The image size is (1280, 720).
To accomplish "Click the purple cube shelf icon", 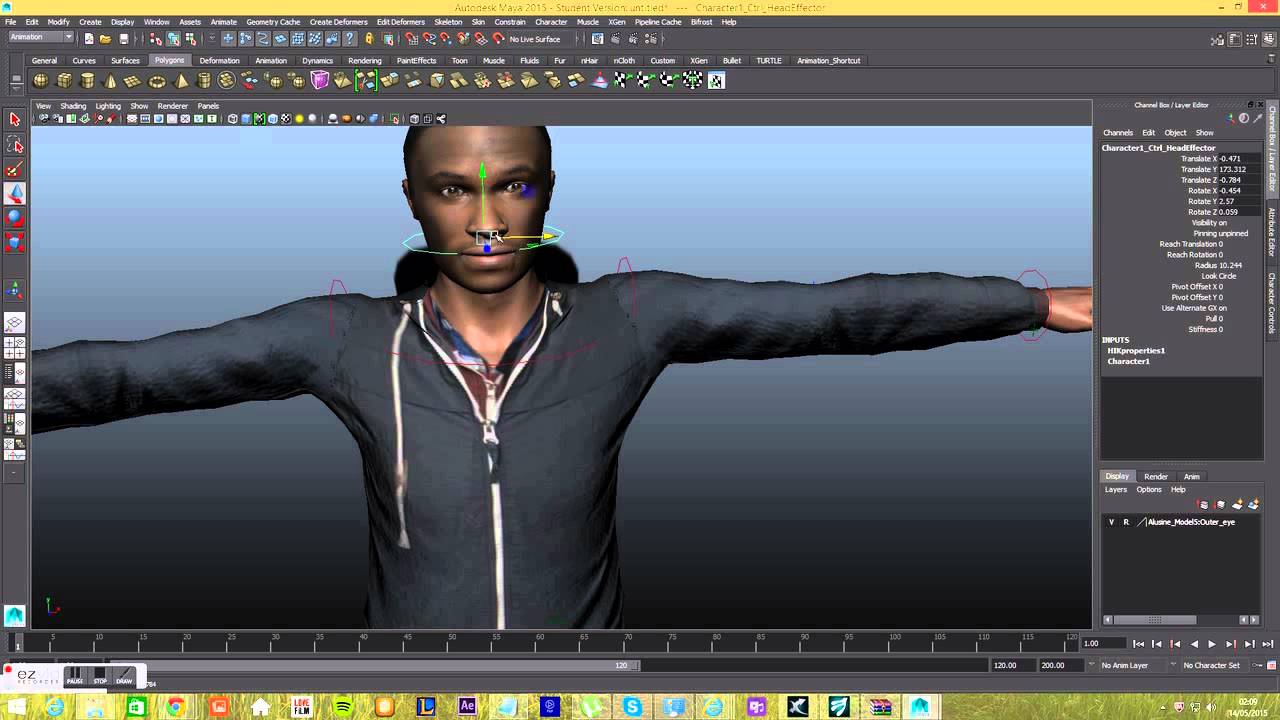I will point(320,81).
